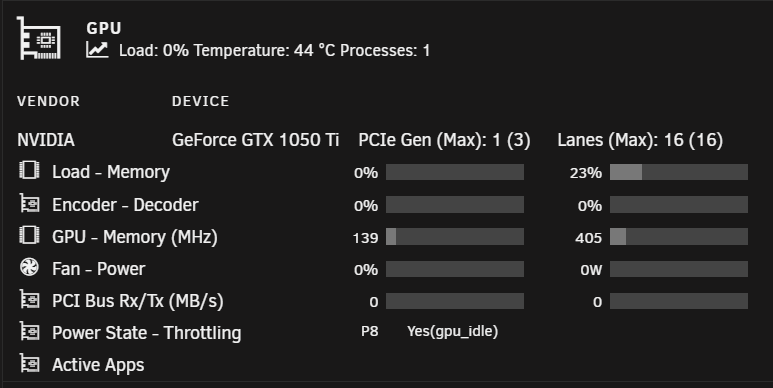Click the Lanes (Max): 16 (16) text
Image resolution: width=773 pixels, height=388 pixels.
pyautogui.click(x=640, y=140)
